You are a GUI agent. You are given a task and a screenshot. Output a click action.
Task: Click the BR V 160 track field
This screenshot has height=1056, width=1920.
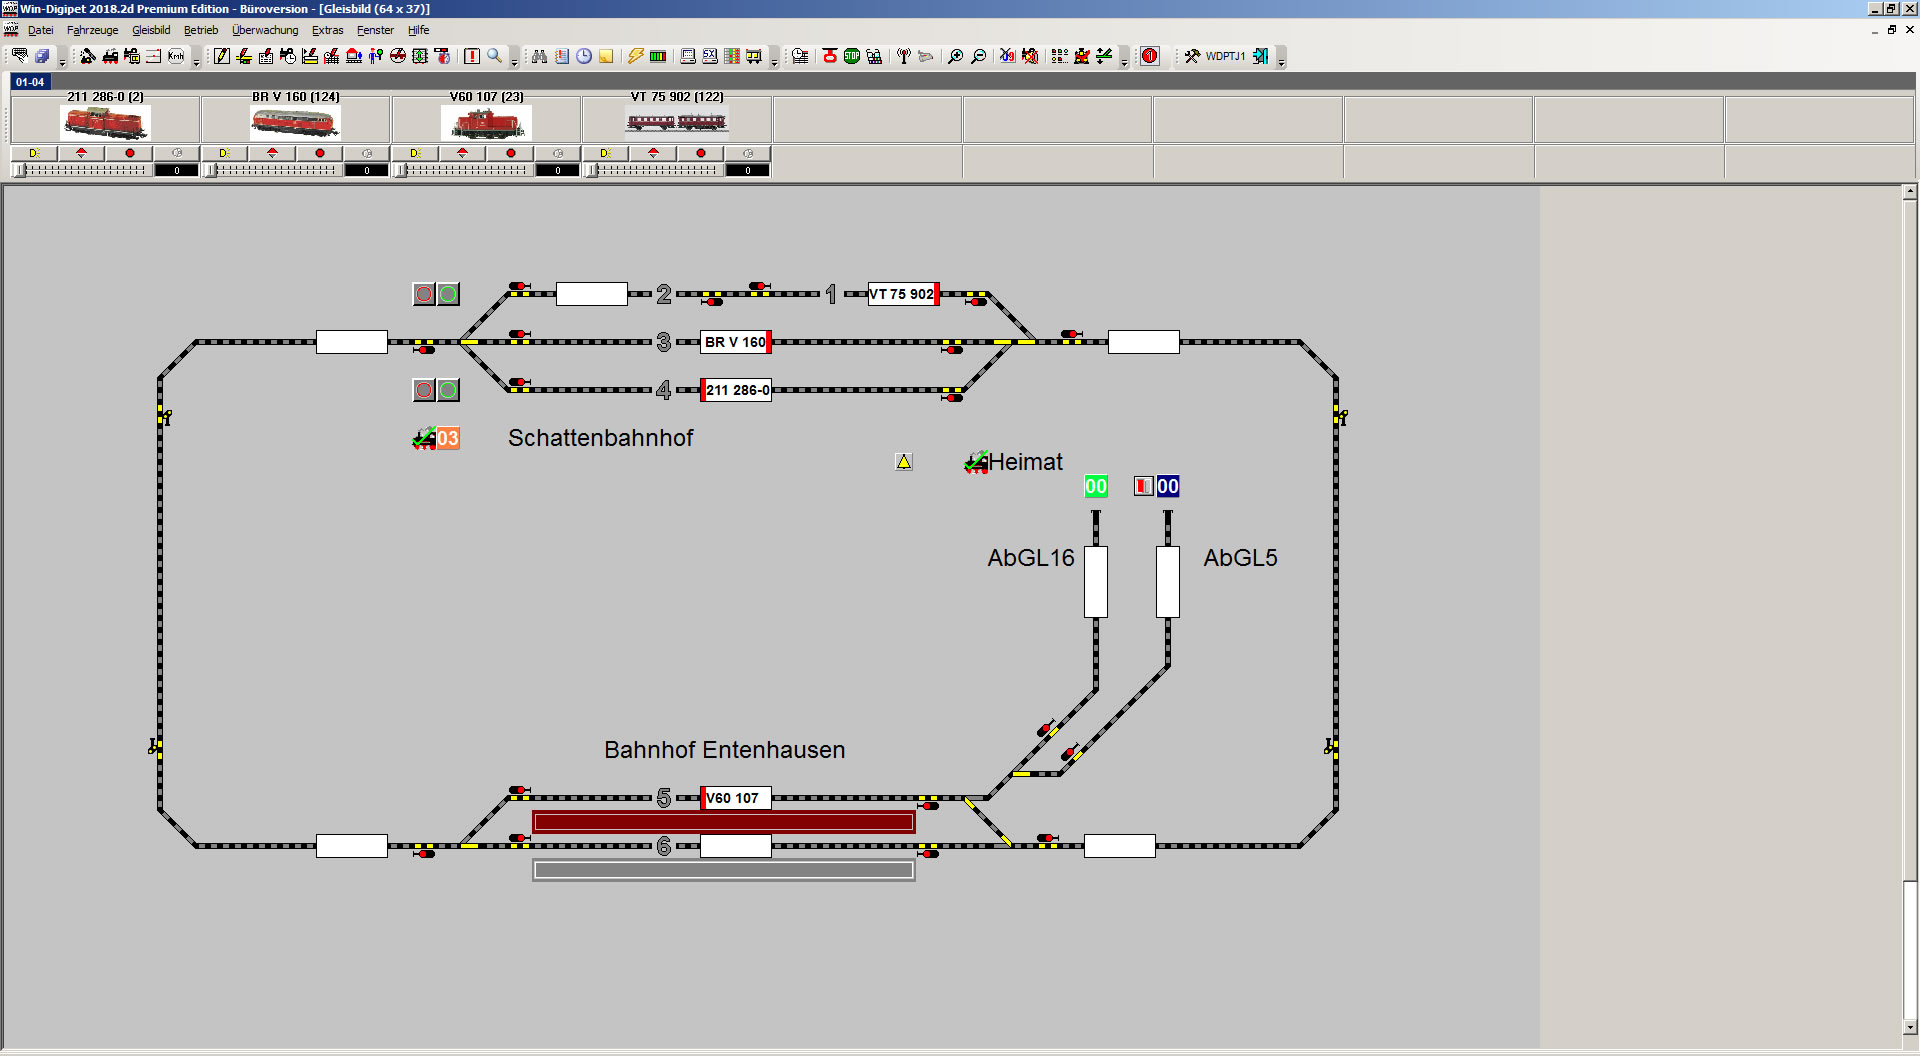pyautogui.click(x=736, y=342)
